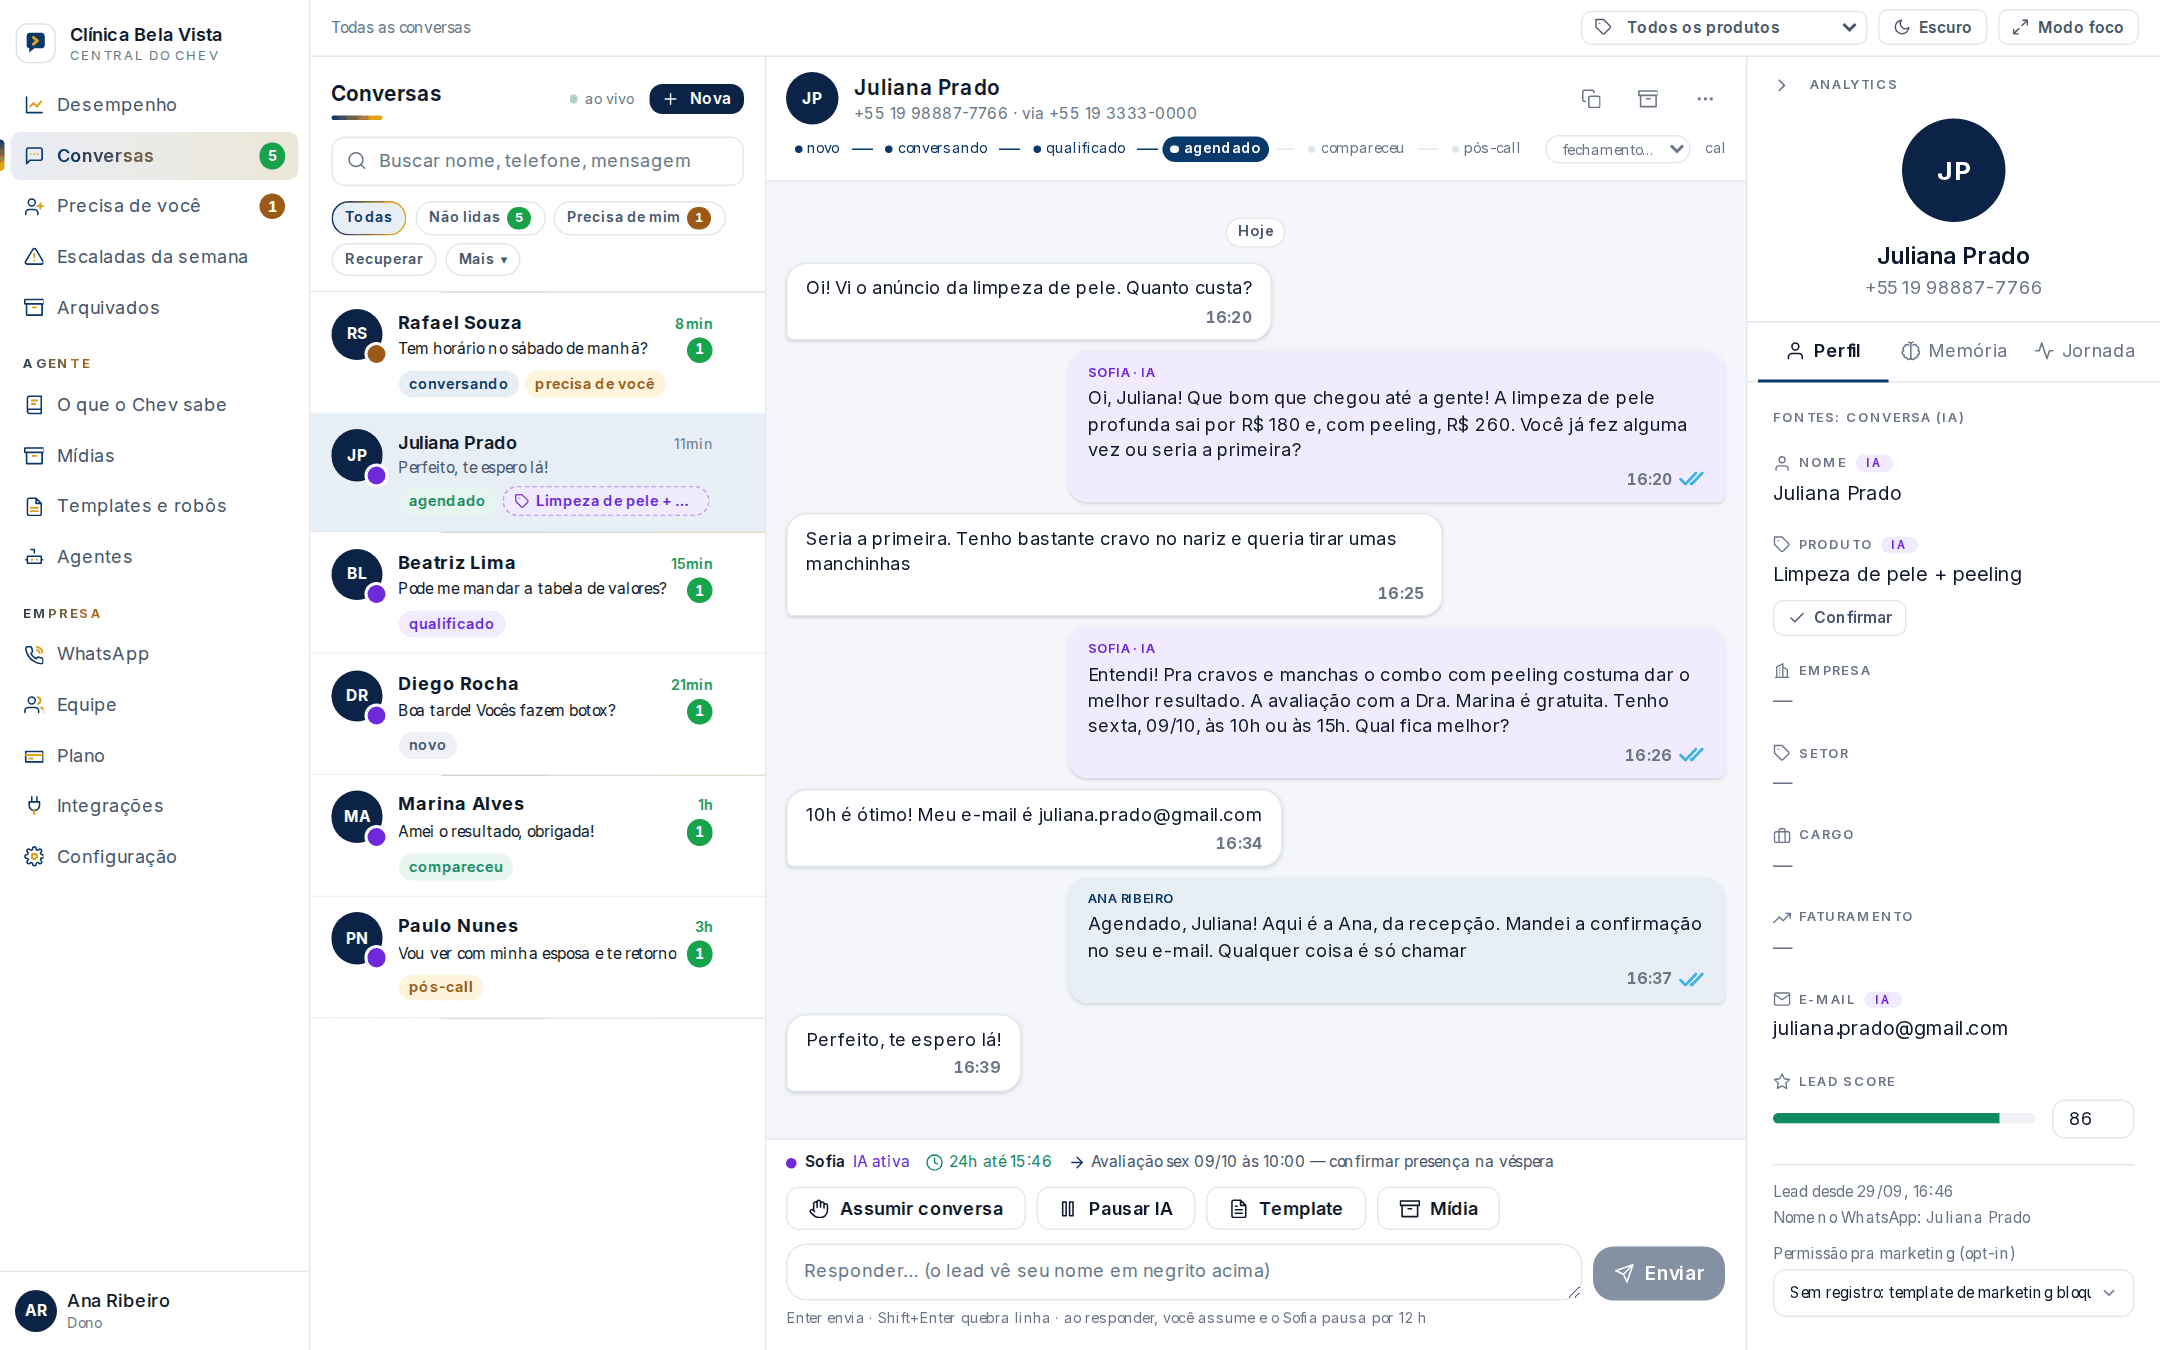
Task: Switch to the Jornada tab
Action: [2086, 351]
